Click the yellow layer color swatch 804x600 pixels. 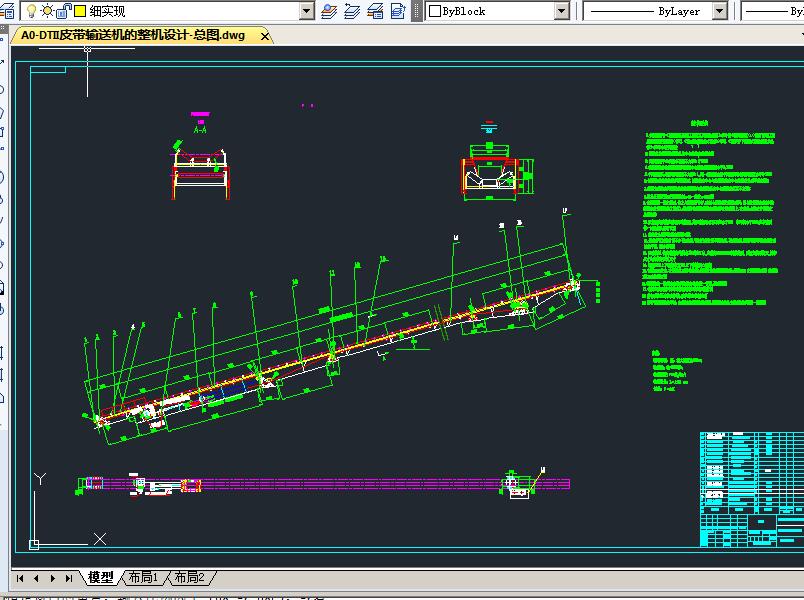click(x=80, y=11)
